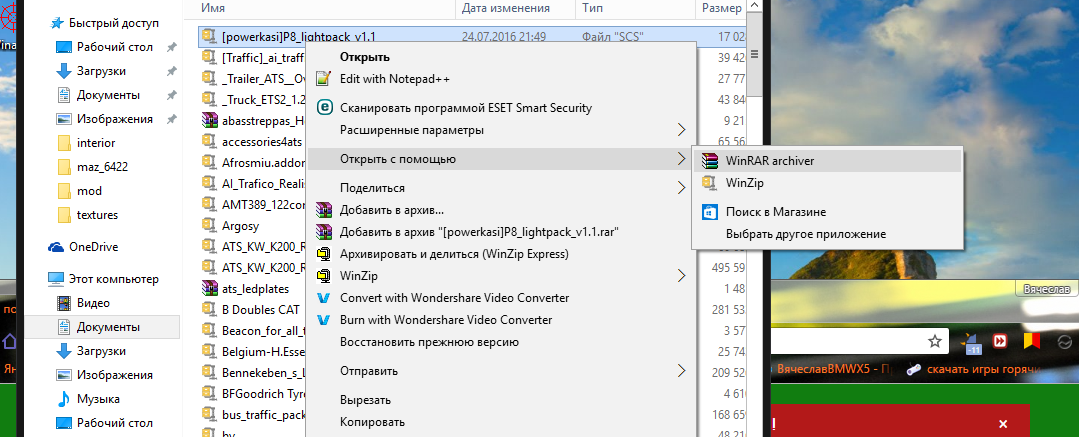Click the Wondershare icon beside 'Convert with Wondershare'

coord(323,298)
